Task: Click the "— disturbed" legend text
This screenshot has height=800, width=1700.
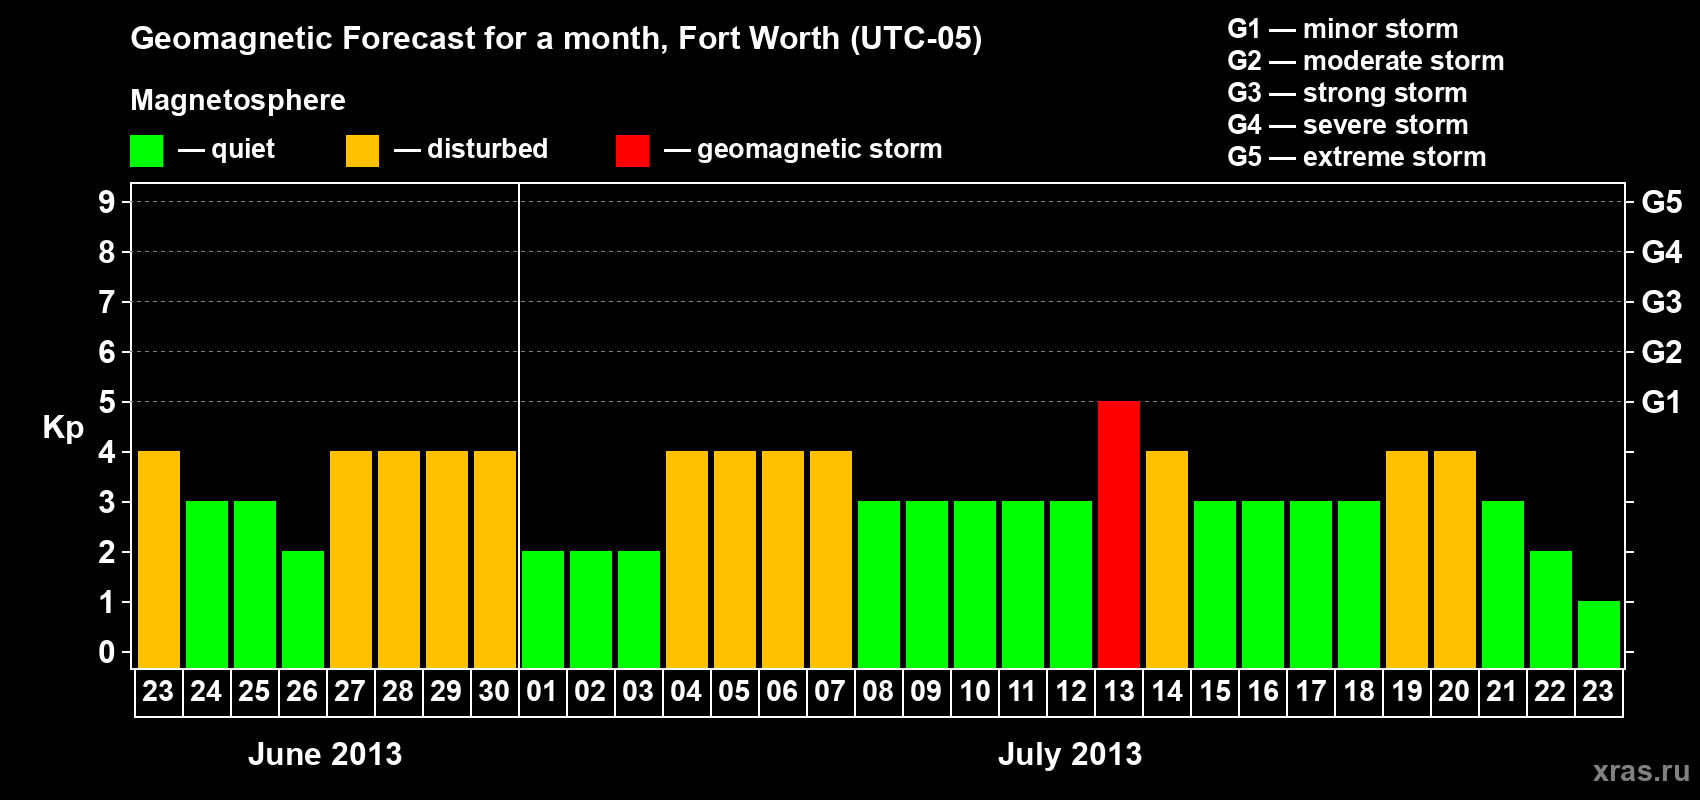Action: click(471, 150)
